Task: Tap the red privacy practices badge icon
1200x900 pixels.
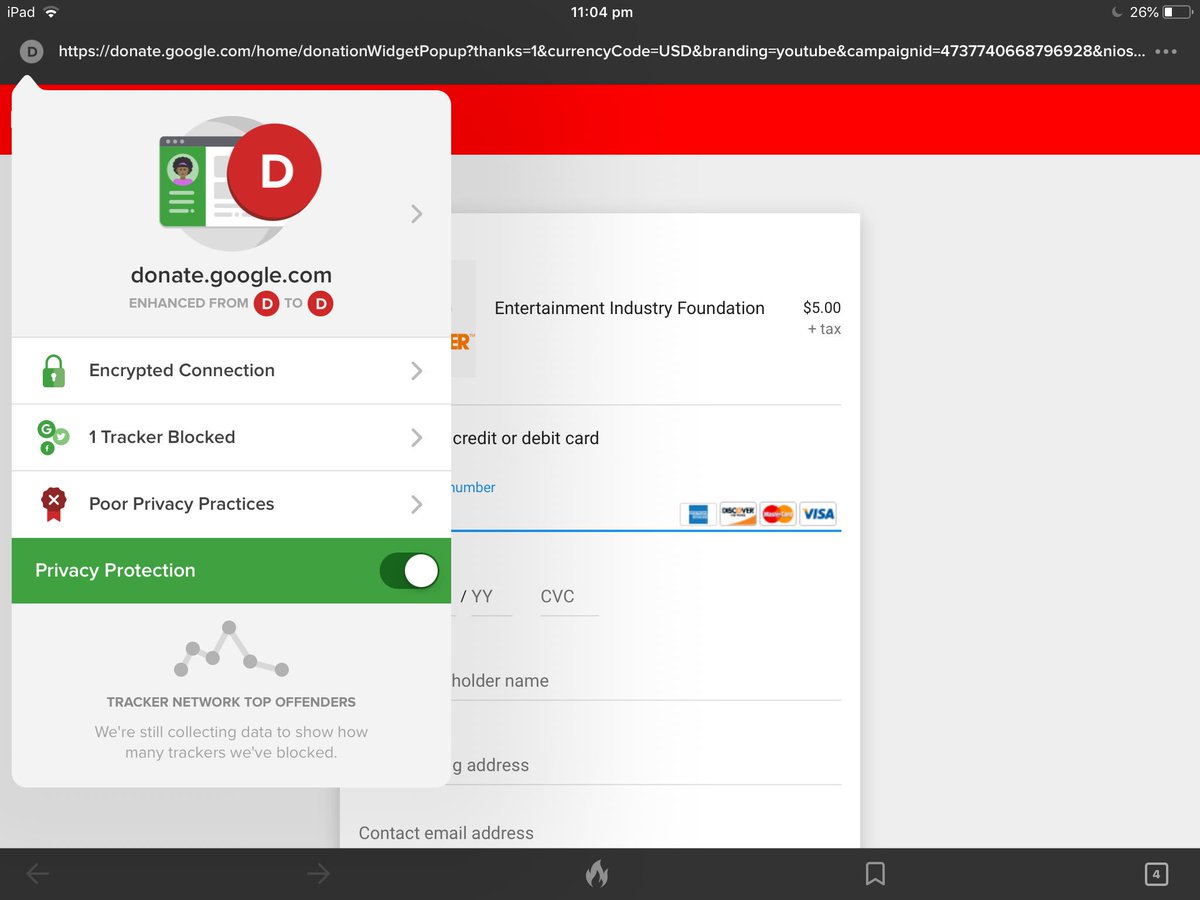Action: (x=53, y=504)
